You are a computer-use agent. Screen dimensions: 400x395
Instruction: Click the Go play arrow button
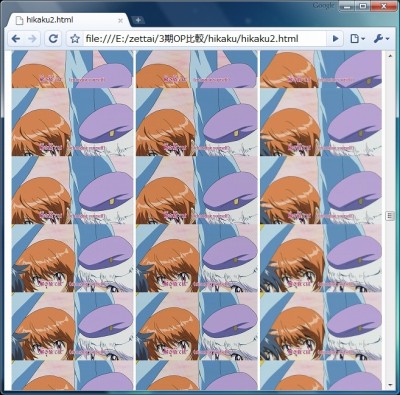(x=336, y=39)
